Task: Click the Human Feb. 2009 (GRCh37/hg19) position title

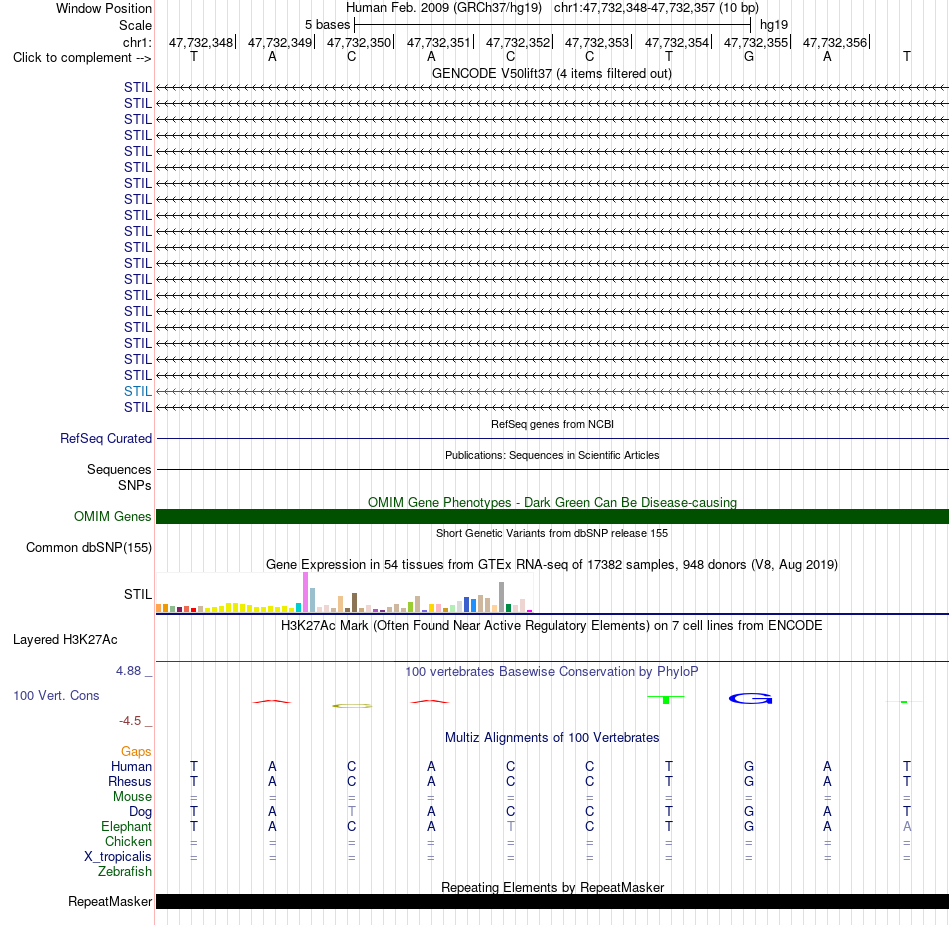Action: tap(443, 8)
